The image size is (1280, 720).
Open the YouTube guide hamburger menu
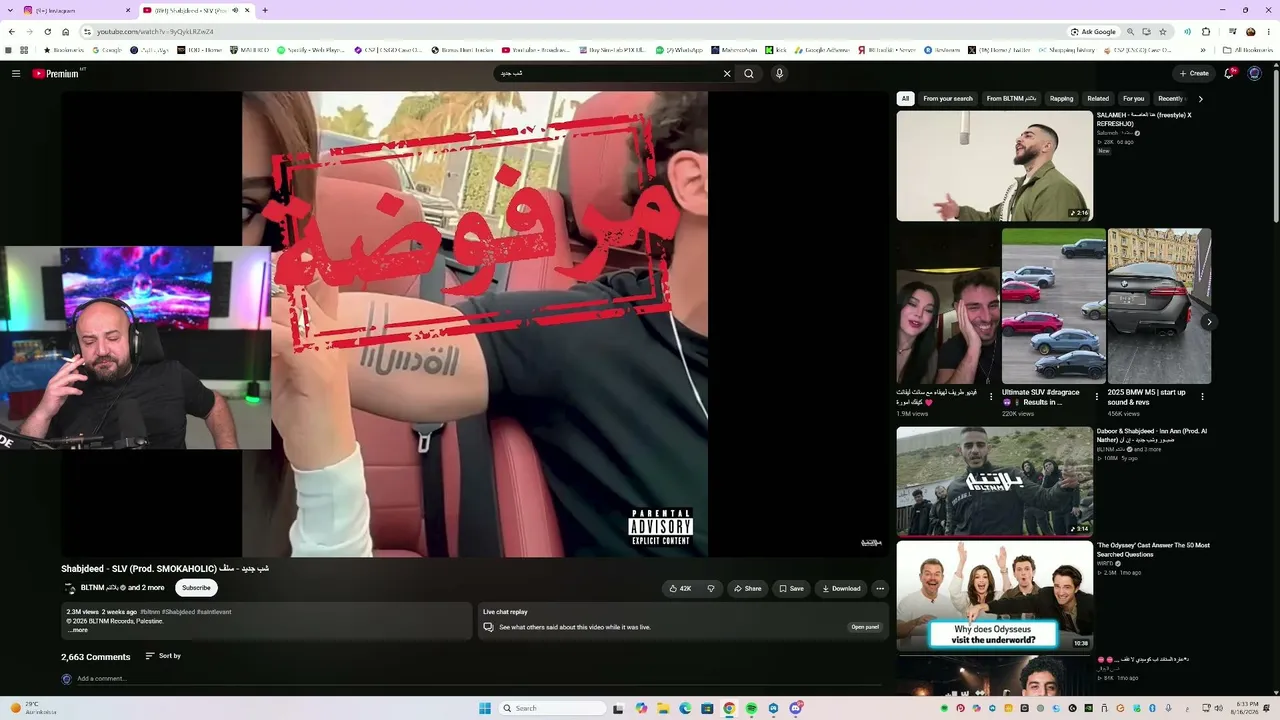tap(16, 73)
